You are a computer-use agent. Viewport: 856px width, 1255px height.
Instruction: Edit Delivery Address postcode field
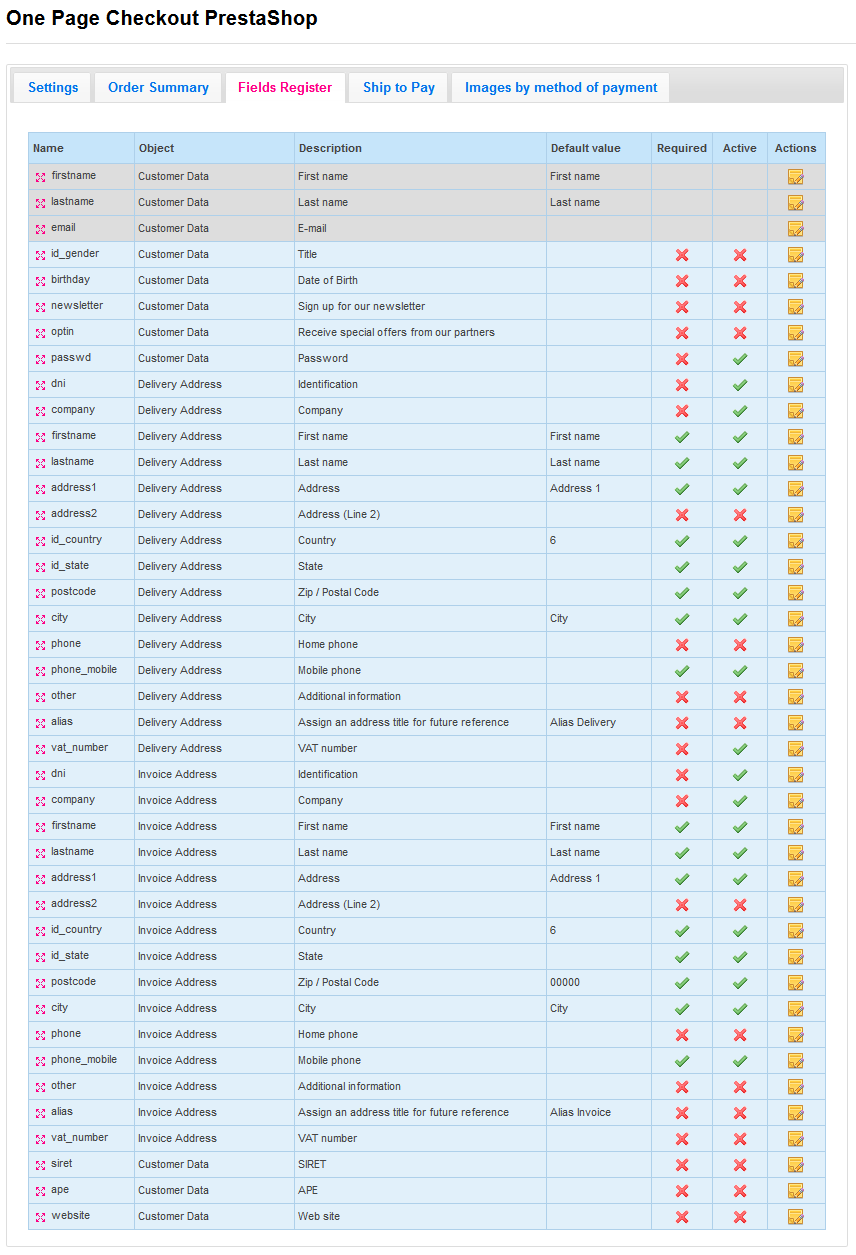[x=796, y=593]
